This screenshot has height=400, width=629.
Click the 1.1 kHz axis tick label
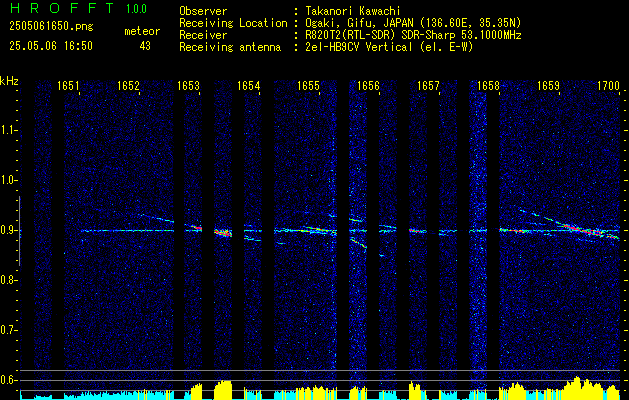point(8,130)
